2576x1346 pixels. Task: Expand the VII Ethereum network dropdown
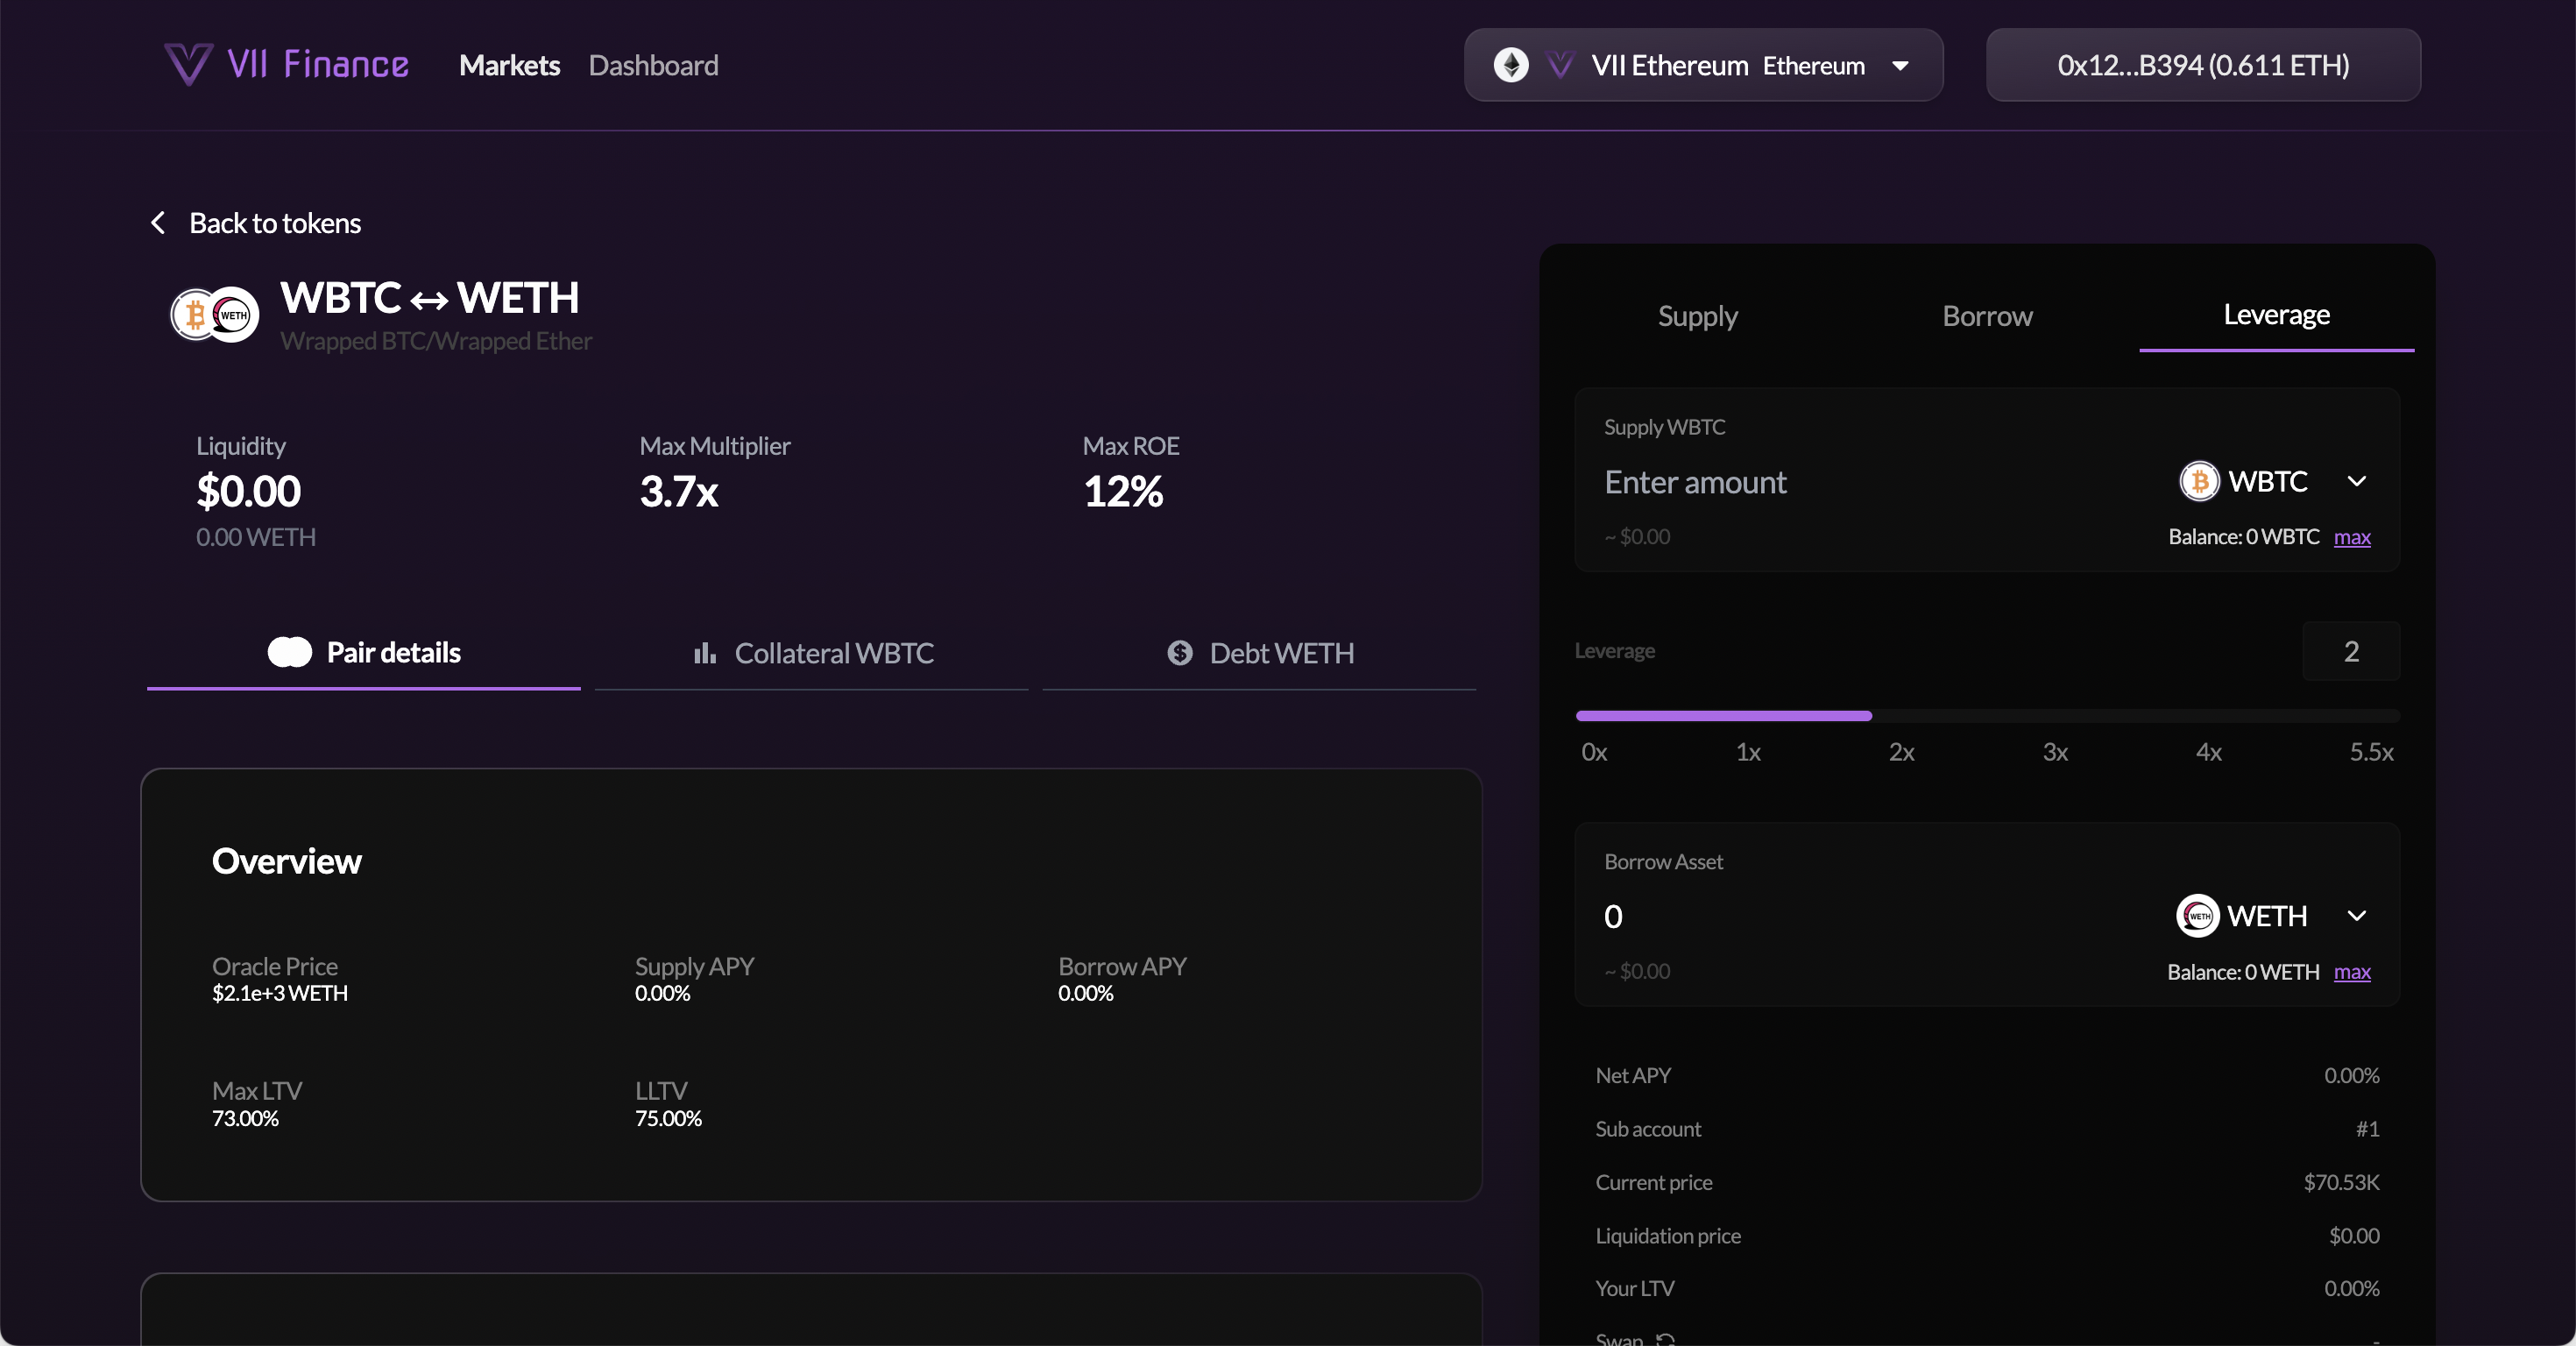pos(1900,65)
